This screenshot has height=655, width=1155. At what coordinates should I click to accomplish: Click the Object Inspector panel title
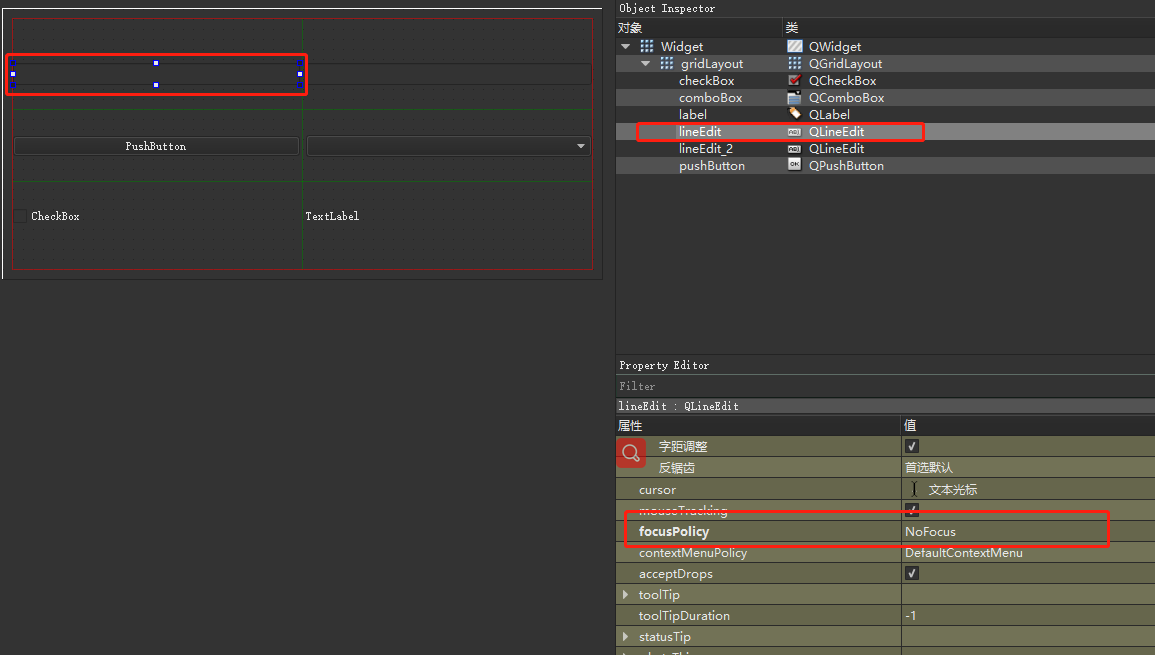[667, 8]
